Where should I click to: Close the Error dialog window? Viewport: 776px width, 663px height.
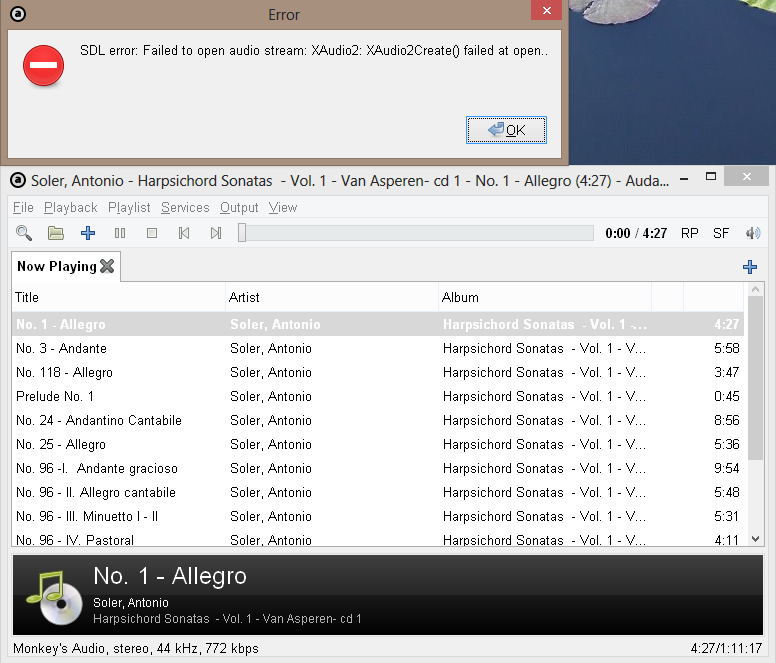[546, 10]
